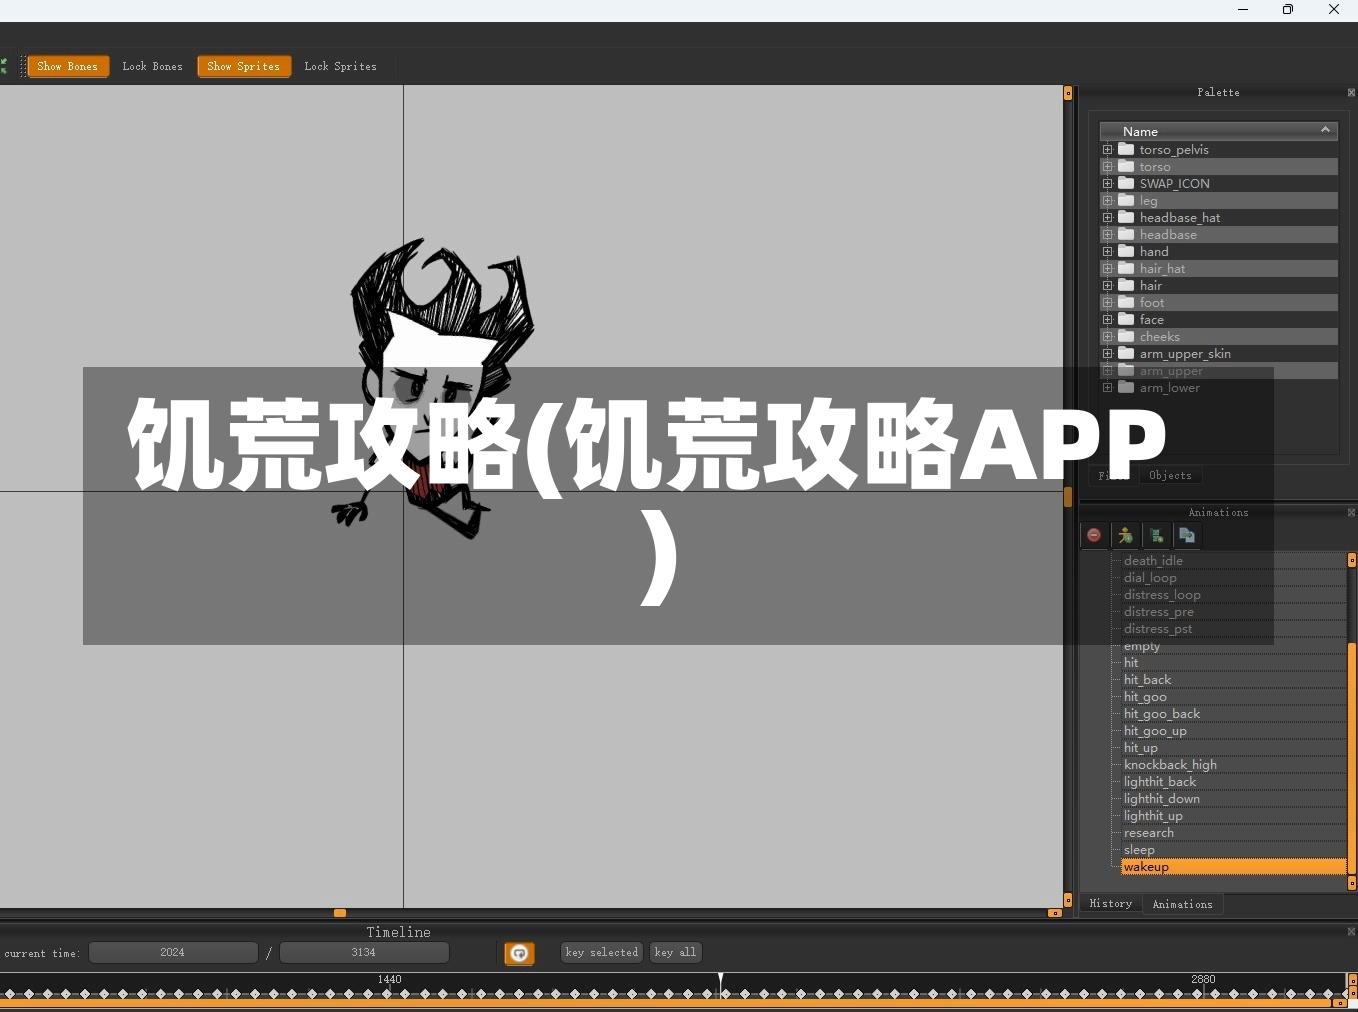Select the hit_up animation
This screenshot has height=1012, width=1358.
click(1233, 748)
